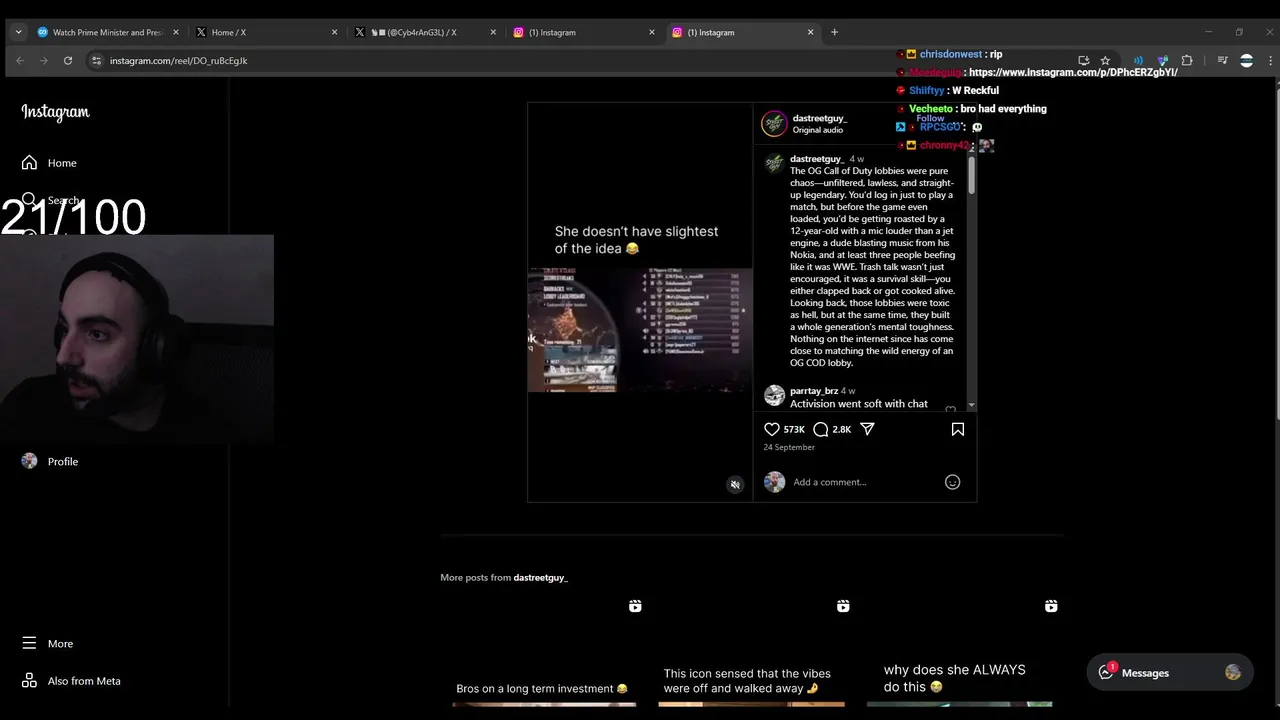Open parrtay_brz commenter profile
The width and height of the screenshot is (1280, 720).
tap(813, 391)
